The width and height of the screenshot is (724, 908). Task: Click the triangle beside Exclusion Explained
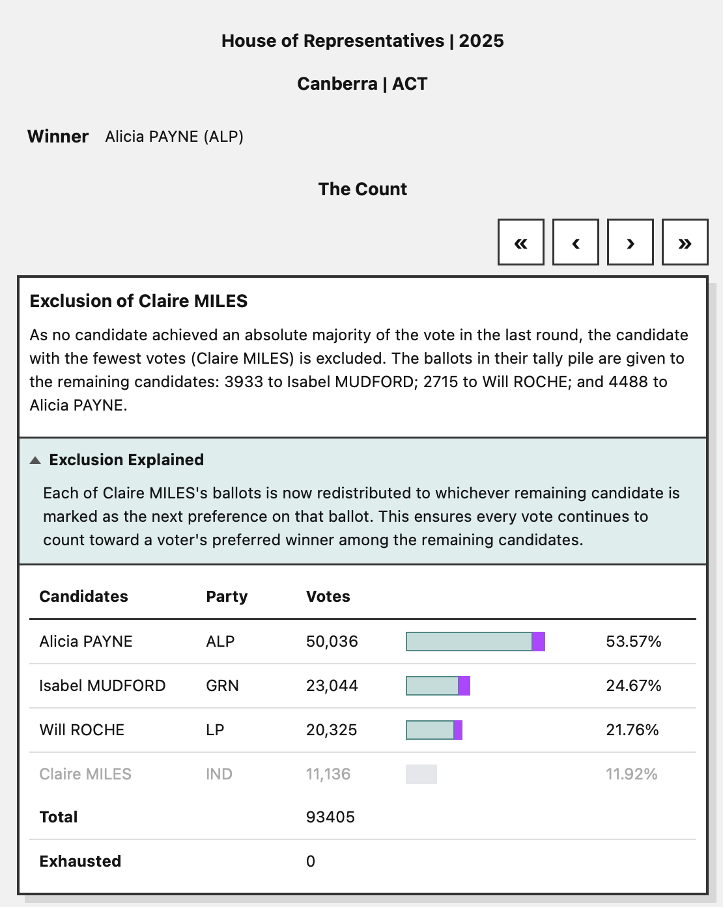point(36,460)
